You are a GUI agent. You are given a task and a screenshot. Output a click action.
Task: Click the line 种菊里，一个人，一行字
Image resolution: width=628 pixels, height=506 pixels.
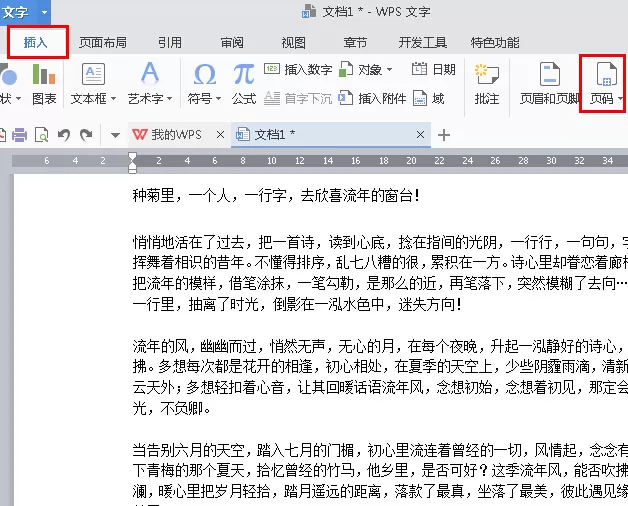point(276,196)
